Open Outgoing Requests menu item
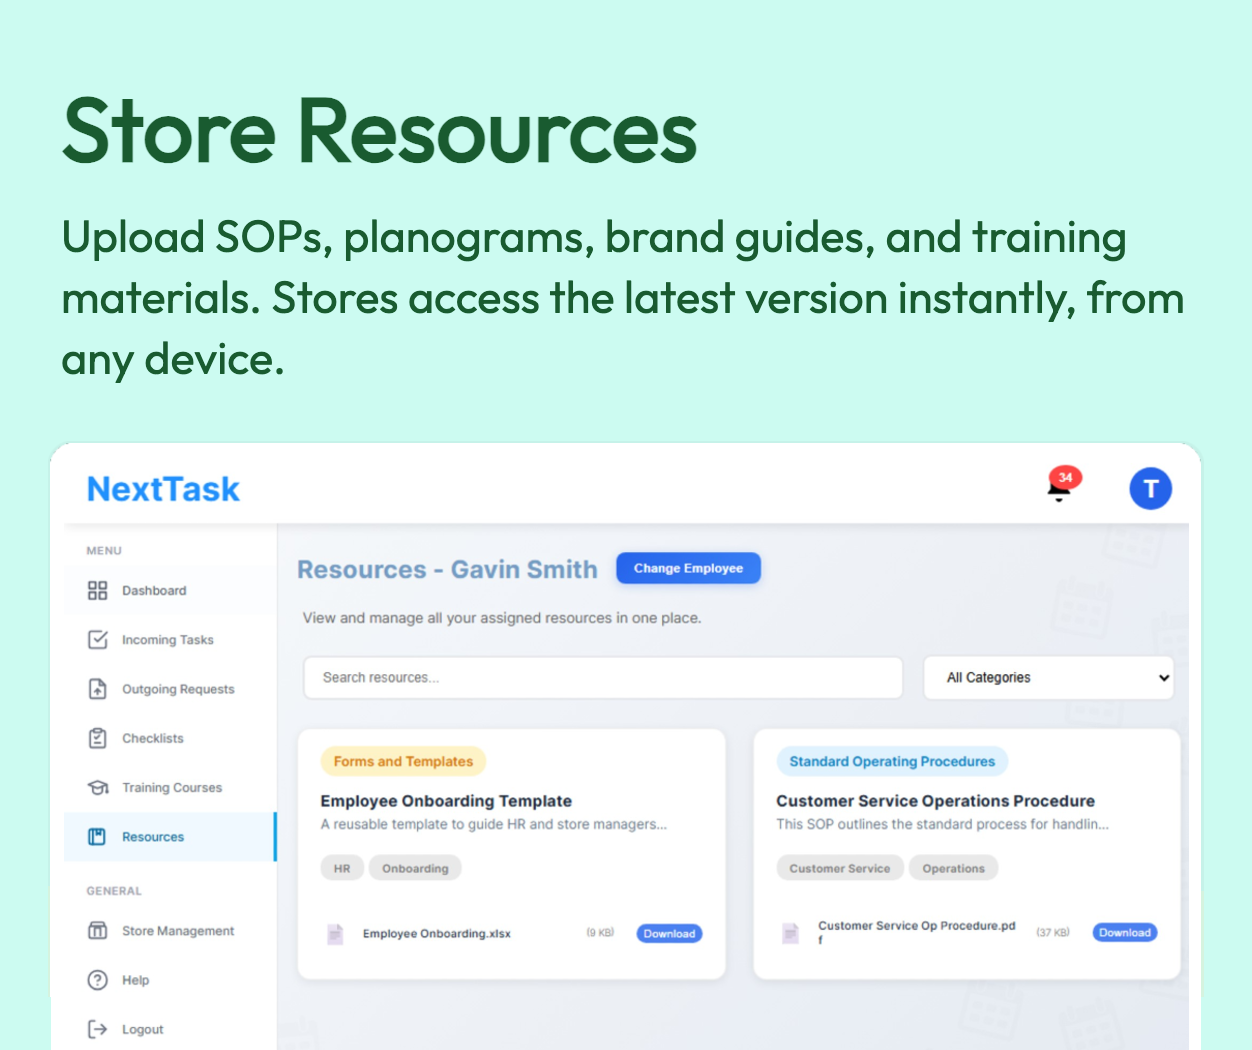 tap(170, 689)
